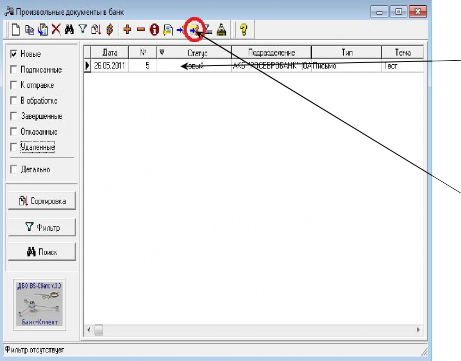
Task: Open the Фильтр button in the side panel
Action: (x=42, y=227)
